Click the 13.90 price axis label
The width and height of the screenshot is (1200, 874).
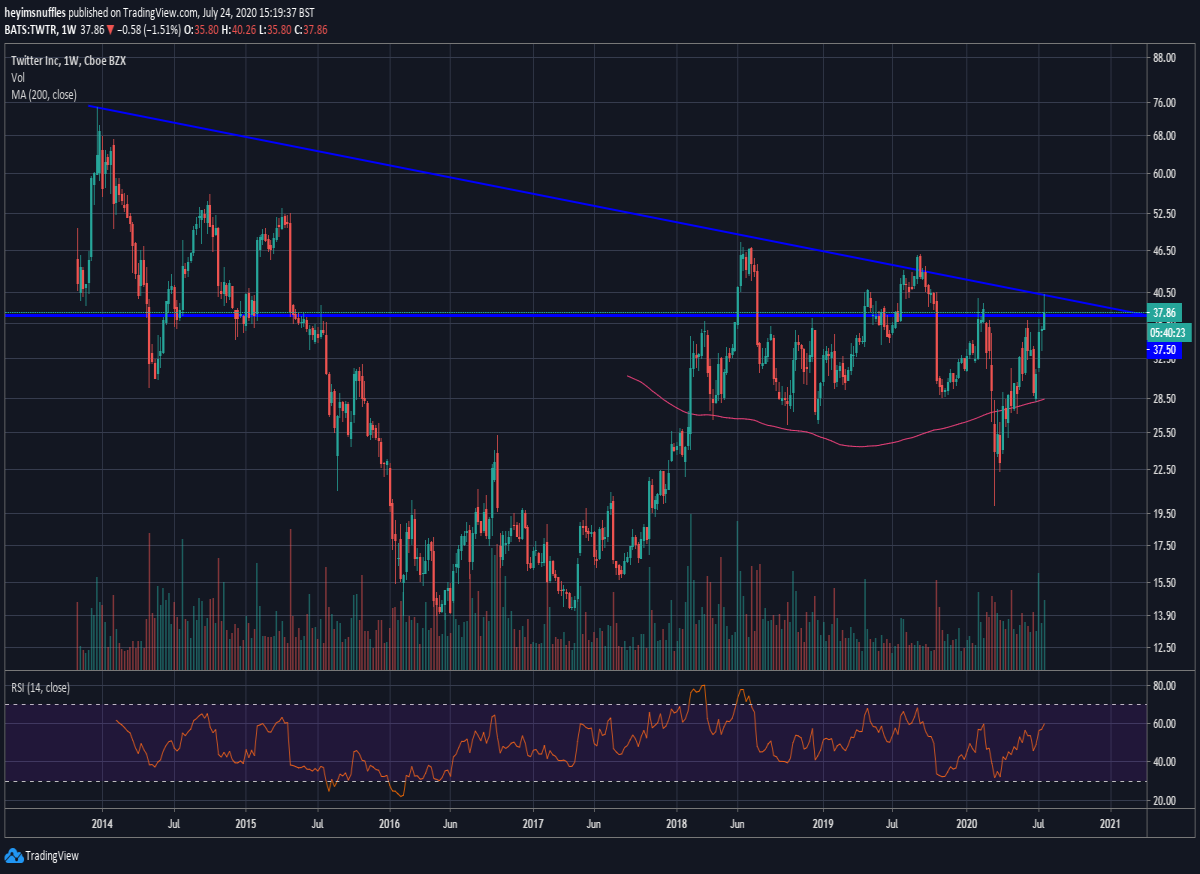pyautogui.click(x=1164, y=615)
